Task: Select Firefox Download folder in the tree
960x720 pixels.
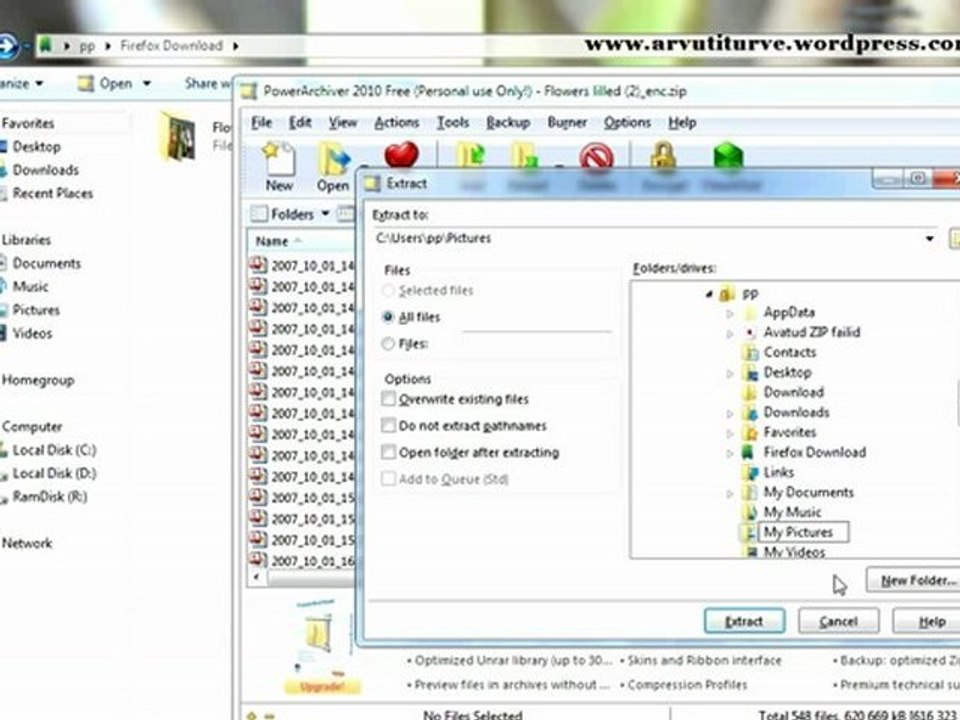Action: pyautogui.click(x=814, y=452)
